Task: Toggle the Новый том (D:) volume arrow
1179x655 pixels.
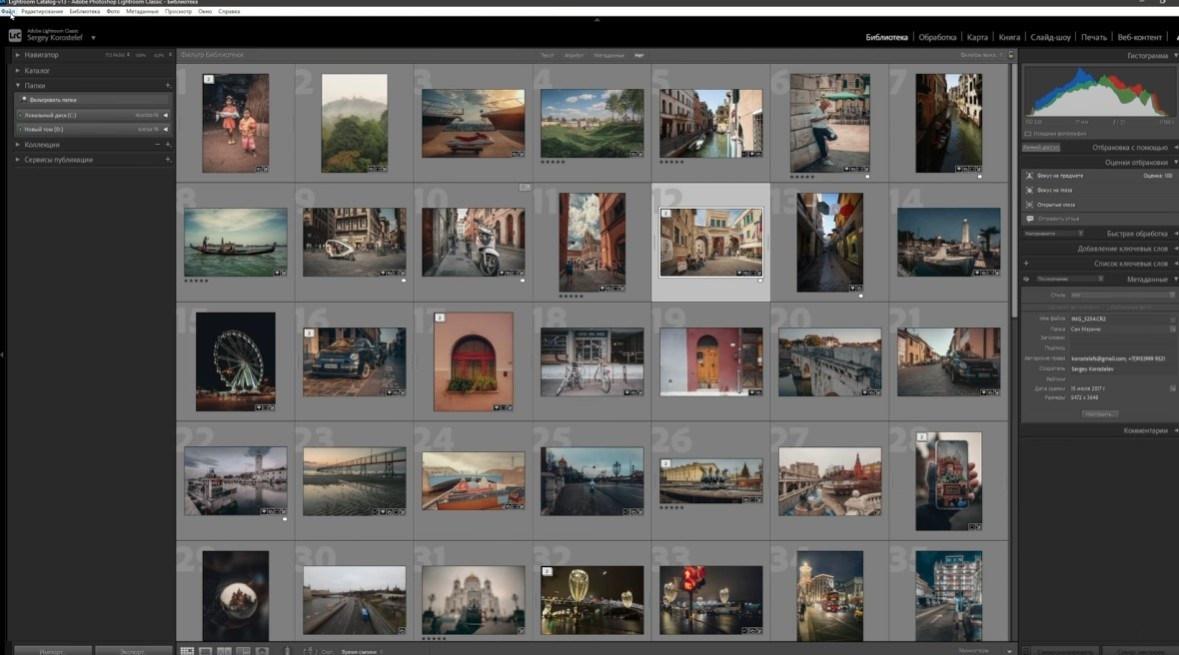Action: [x=165, y=129]
